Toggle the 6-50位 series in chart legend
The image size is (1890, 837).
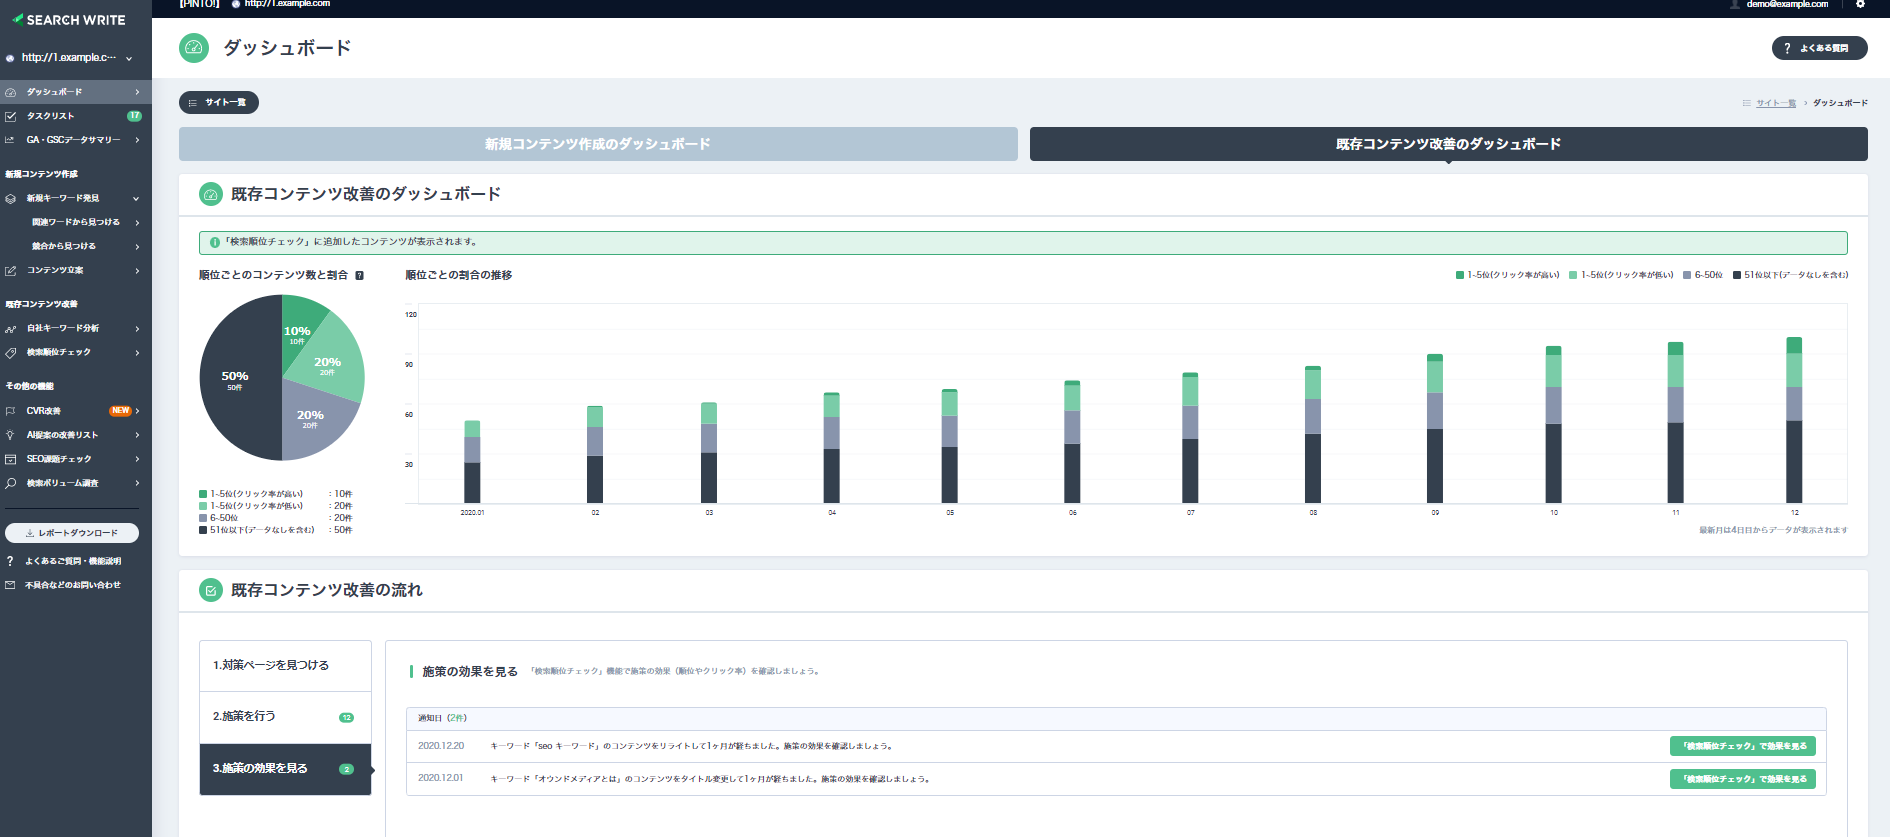pos(1702,275)
